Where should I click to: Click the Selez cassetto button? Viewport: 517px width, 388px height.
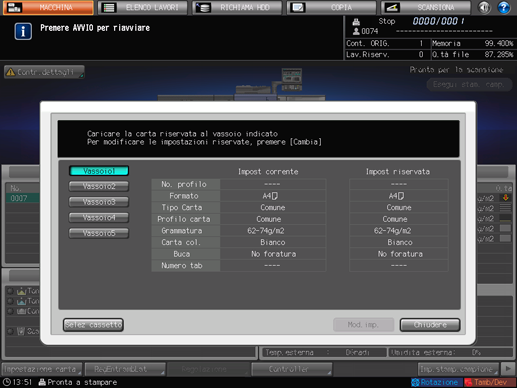(93, 325)
